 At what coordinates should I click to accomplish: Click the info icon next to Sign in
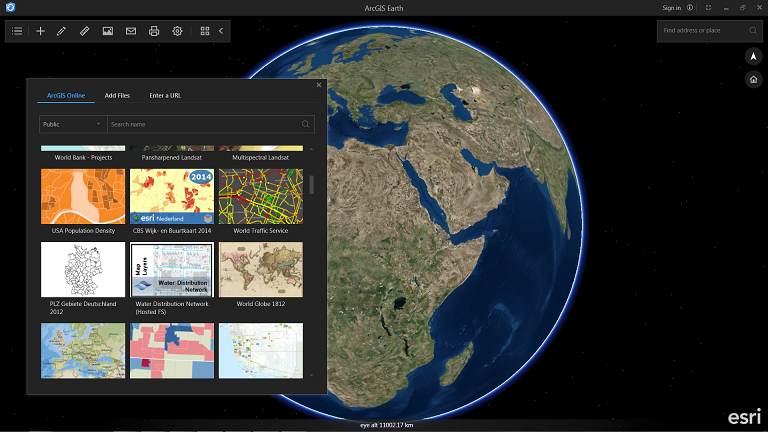click(690, 8)
